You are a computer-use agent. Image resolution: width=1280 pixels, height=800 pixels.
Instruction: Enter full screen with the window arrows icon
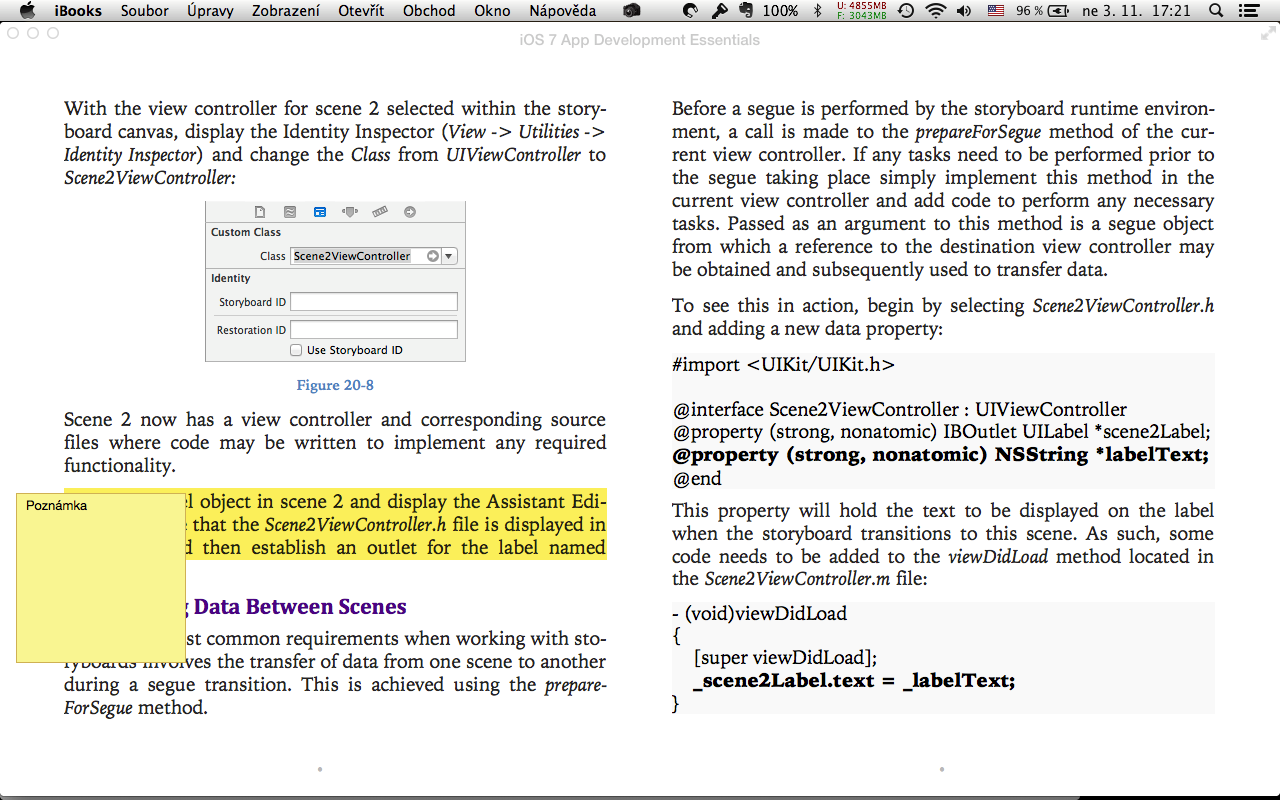point(1268,33)
